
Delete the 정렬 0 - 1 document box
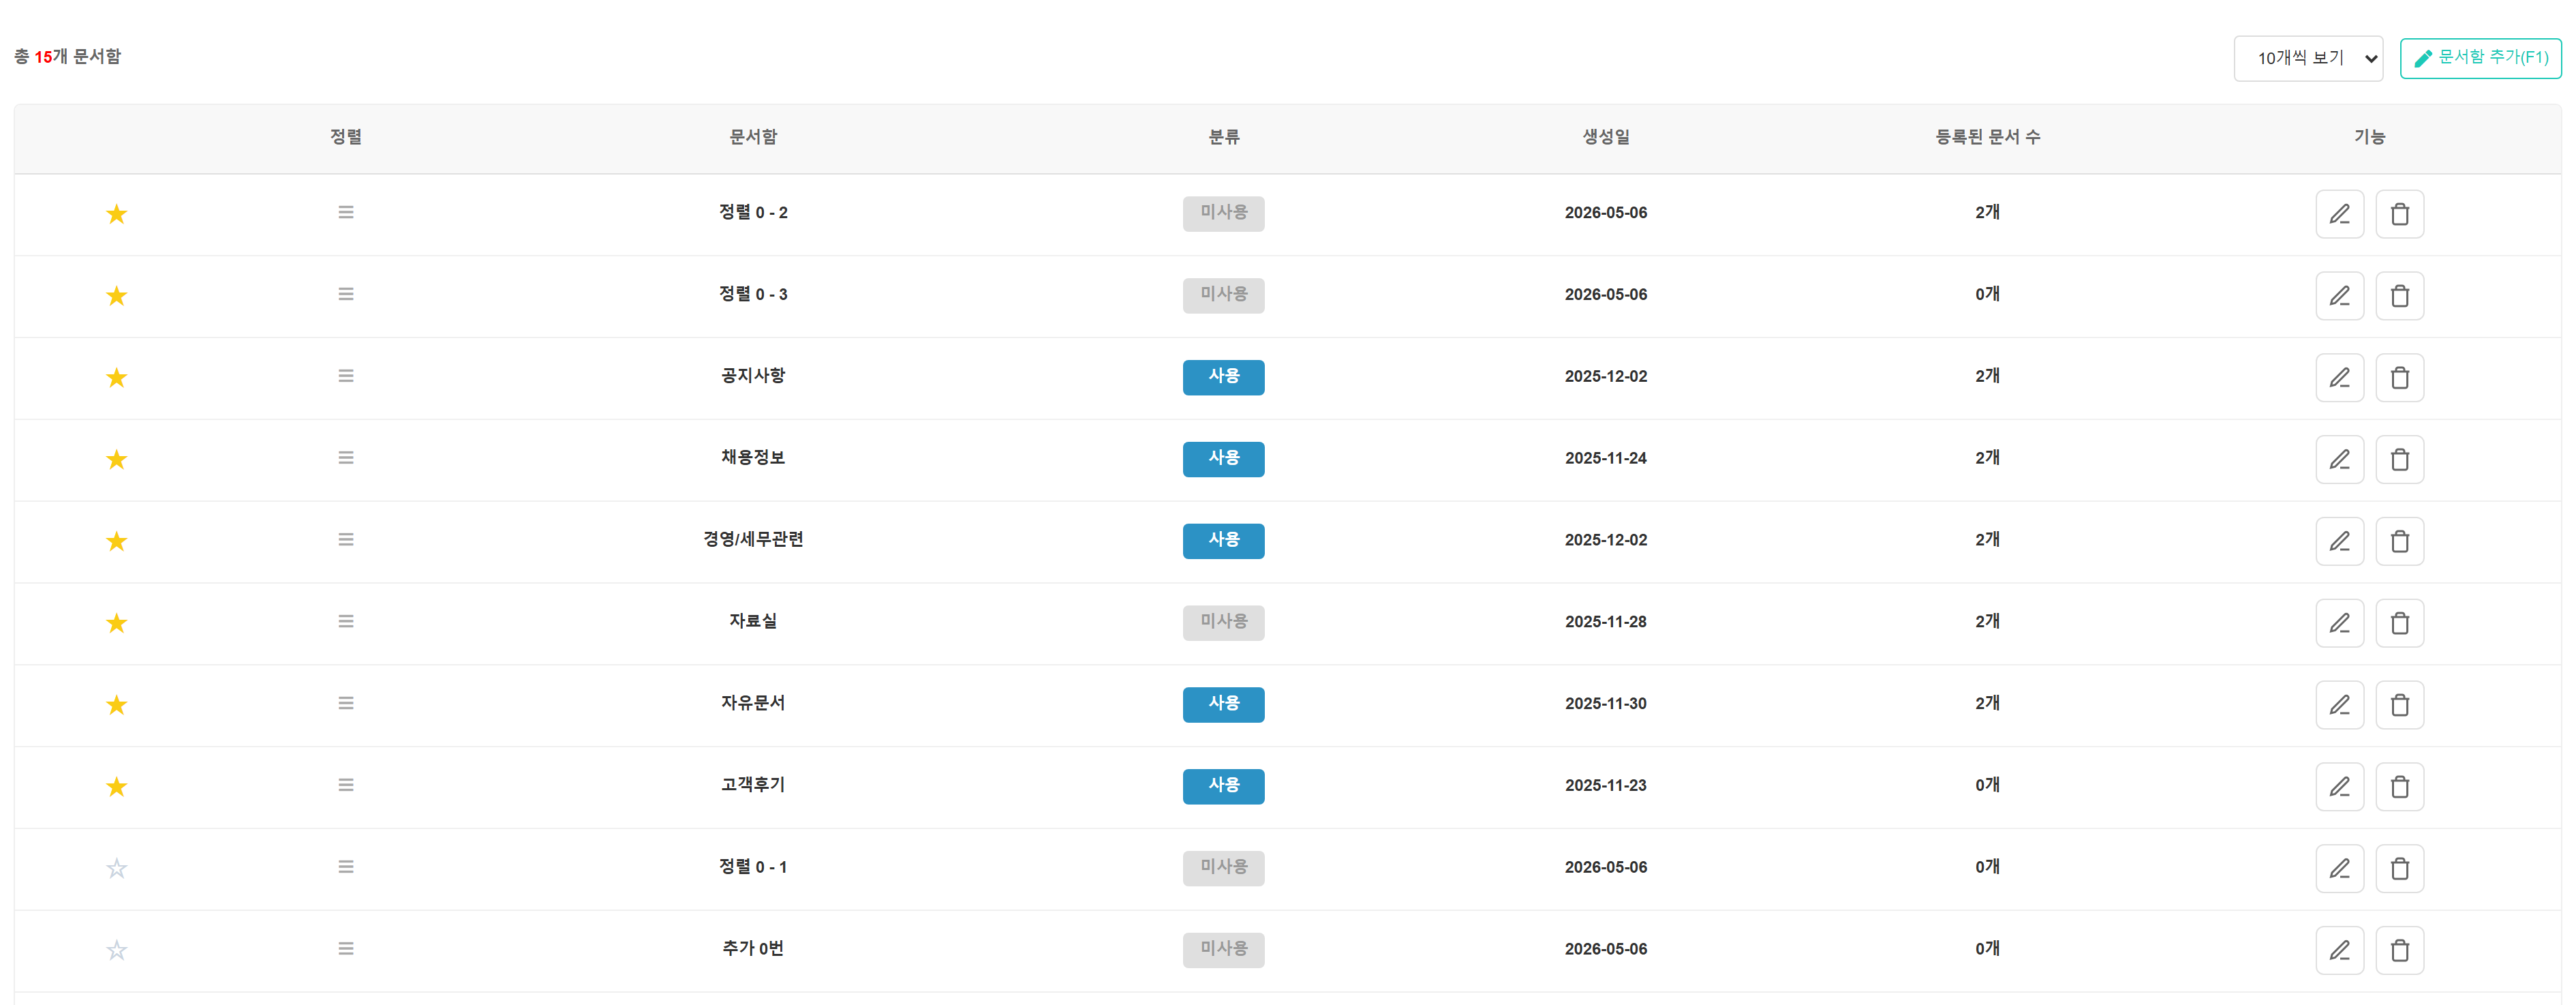[2399, 869]
